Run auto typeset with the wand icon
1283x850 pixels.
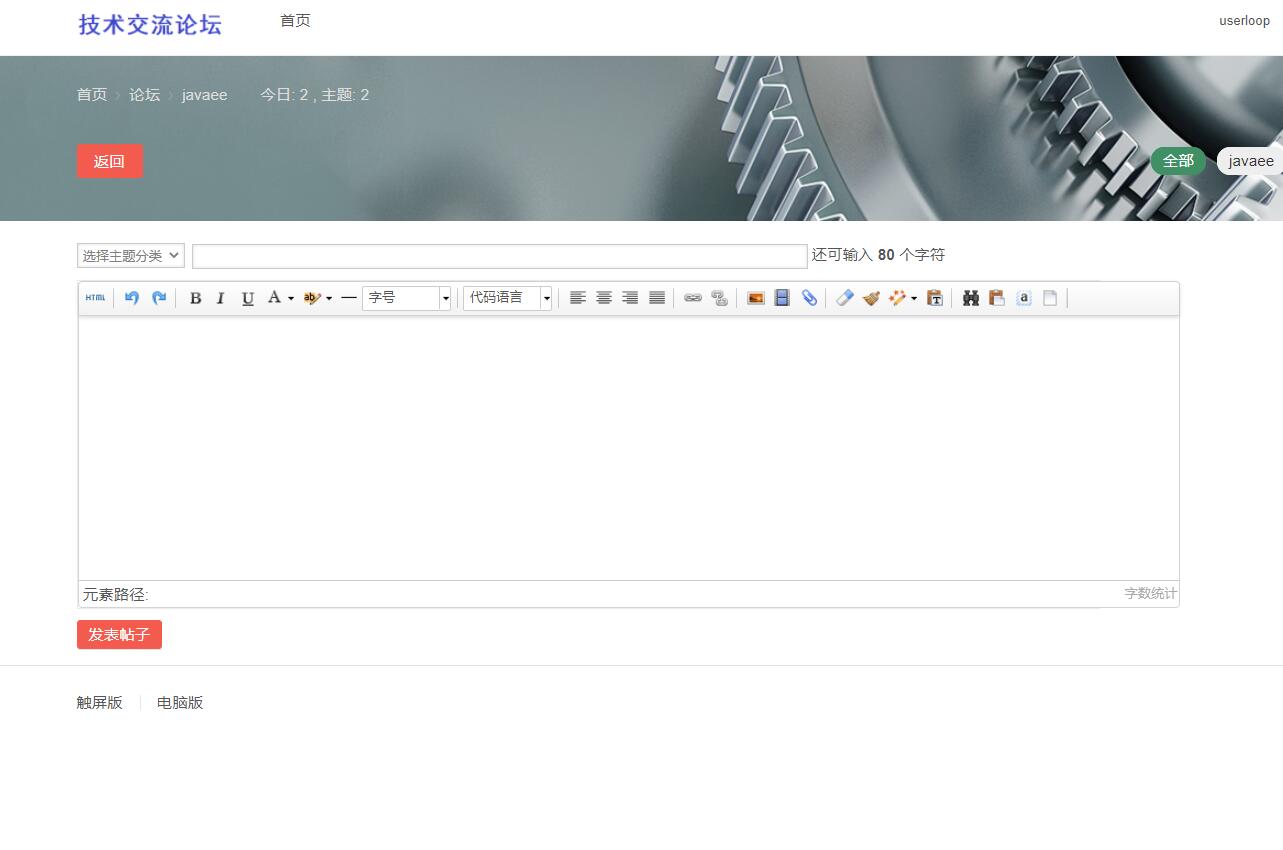coord(897,298)
